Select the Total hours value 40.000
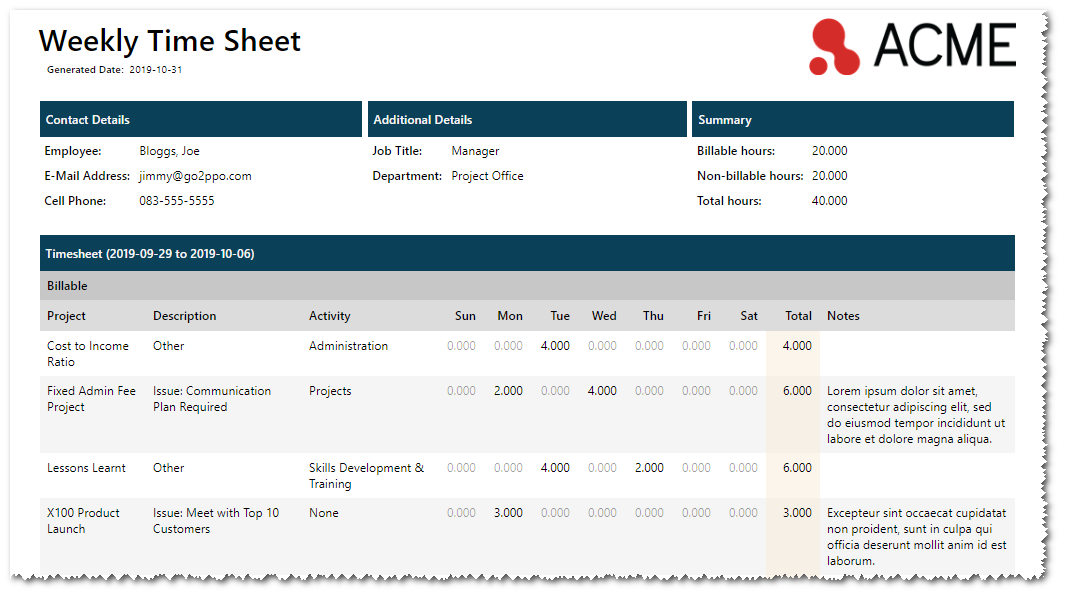The height and width of the screenshot is (597, 1065). pos(829,201)
